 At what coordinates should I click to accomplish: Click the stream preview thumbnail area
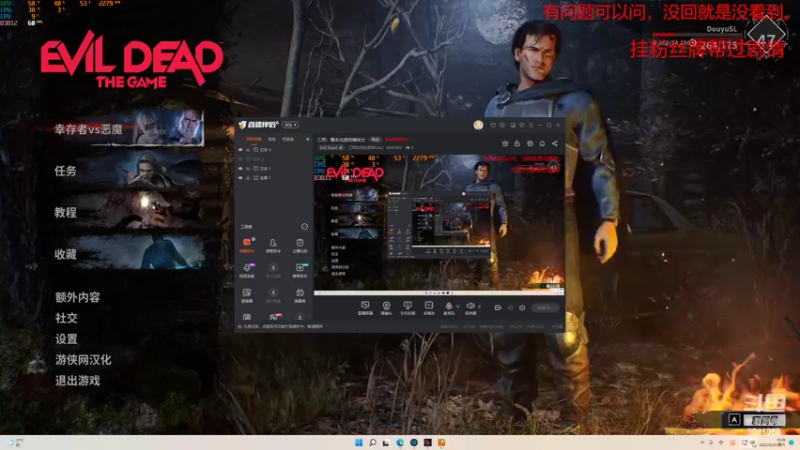click(x=439, y=224)
